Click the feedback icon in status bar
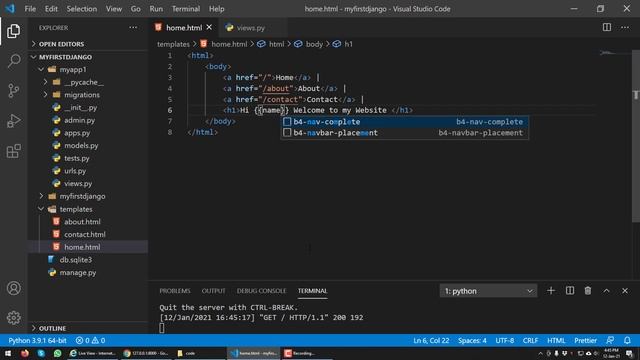Viewport: 640px width, 360px height. pyautogui.click(x=610, y=340)
